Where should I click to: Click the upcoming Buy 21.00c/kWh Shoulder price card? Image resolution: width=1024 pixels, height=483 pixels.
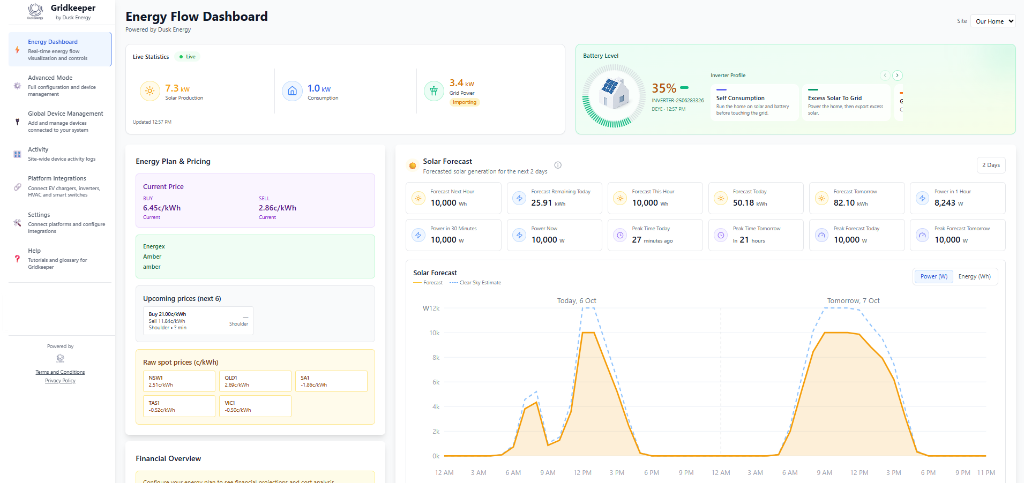[198, 321]
